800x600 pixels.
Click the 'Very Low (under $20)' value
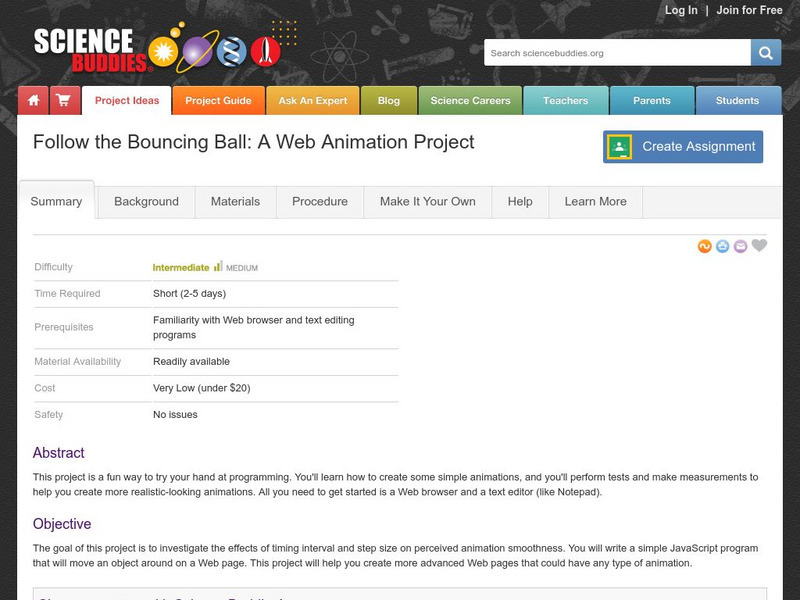(x=202, y=388)
